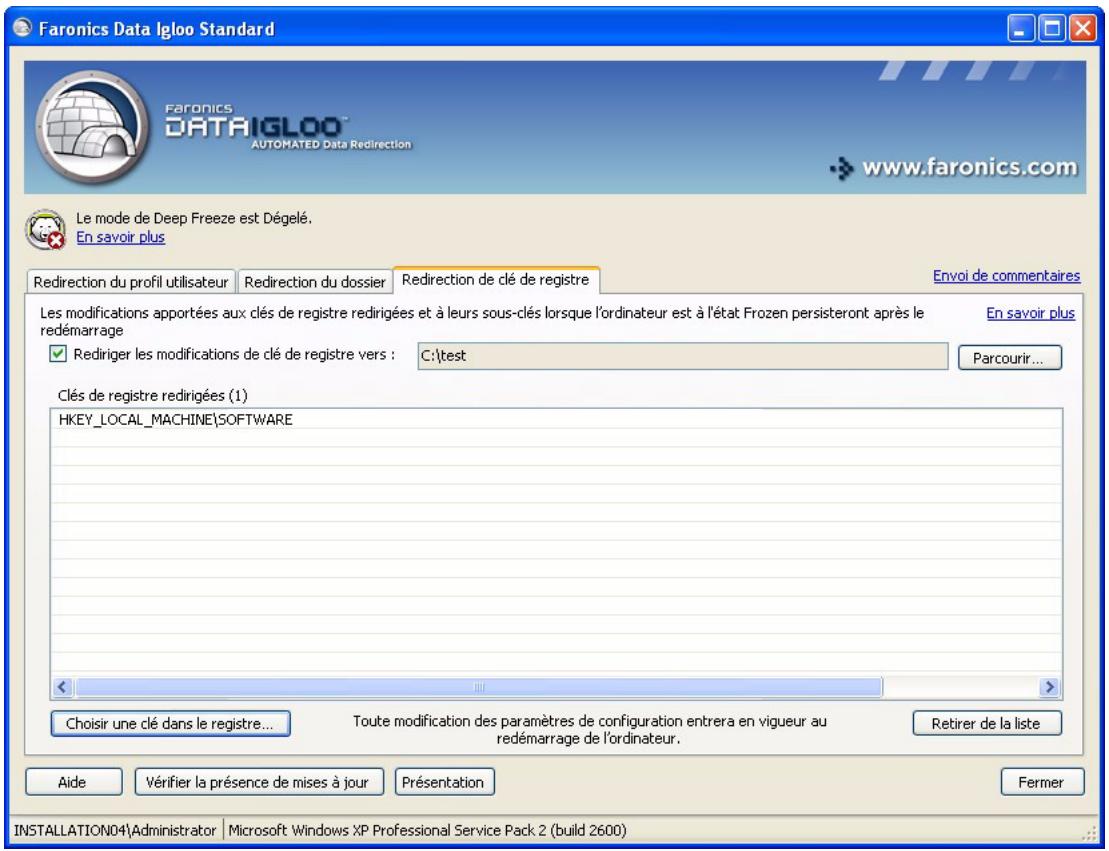Click Choisir une clé dans le registre button
Screen dimensions: 1109x851
click(170, 723)
